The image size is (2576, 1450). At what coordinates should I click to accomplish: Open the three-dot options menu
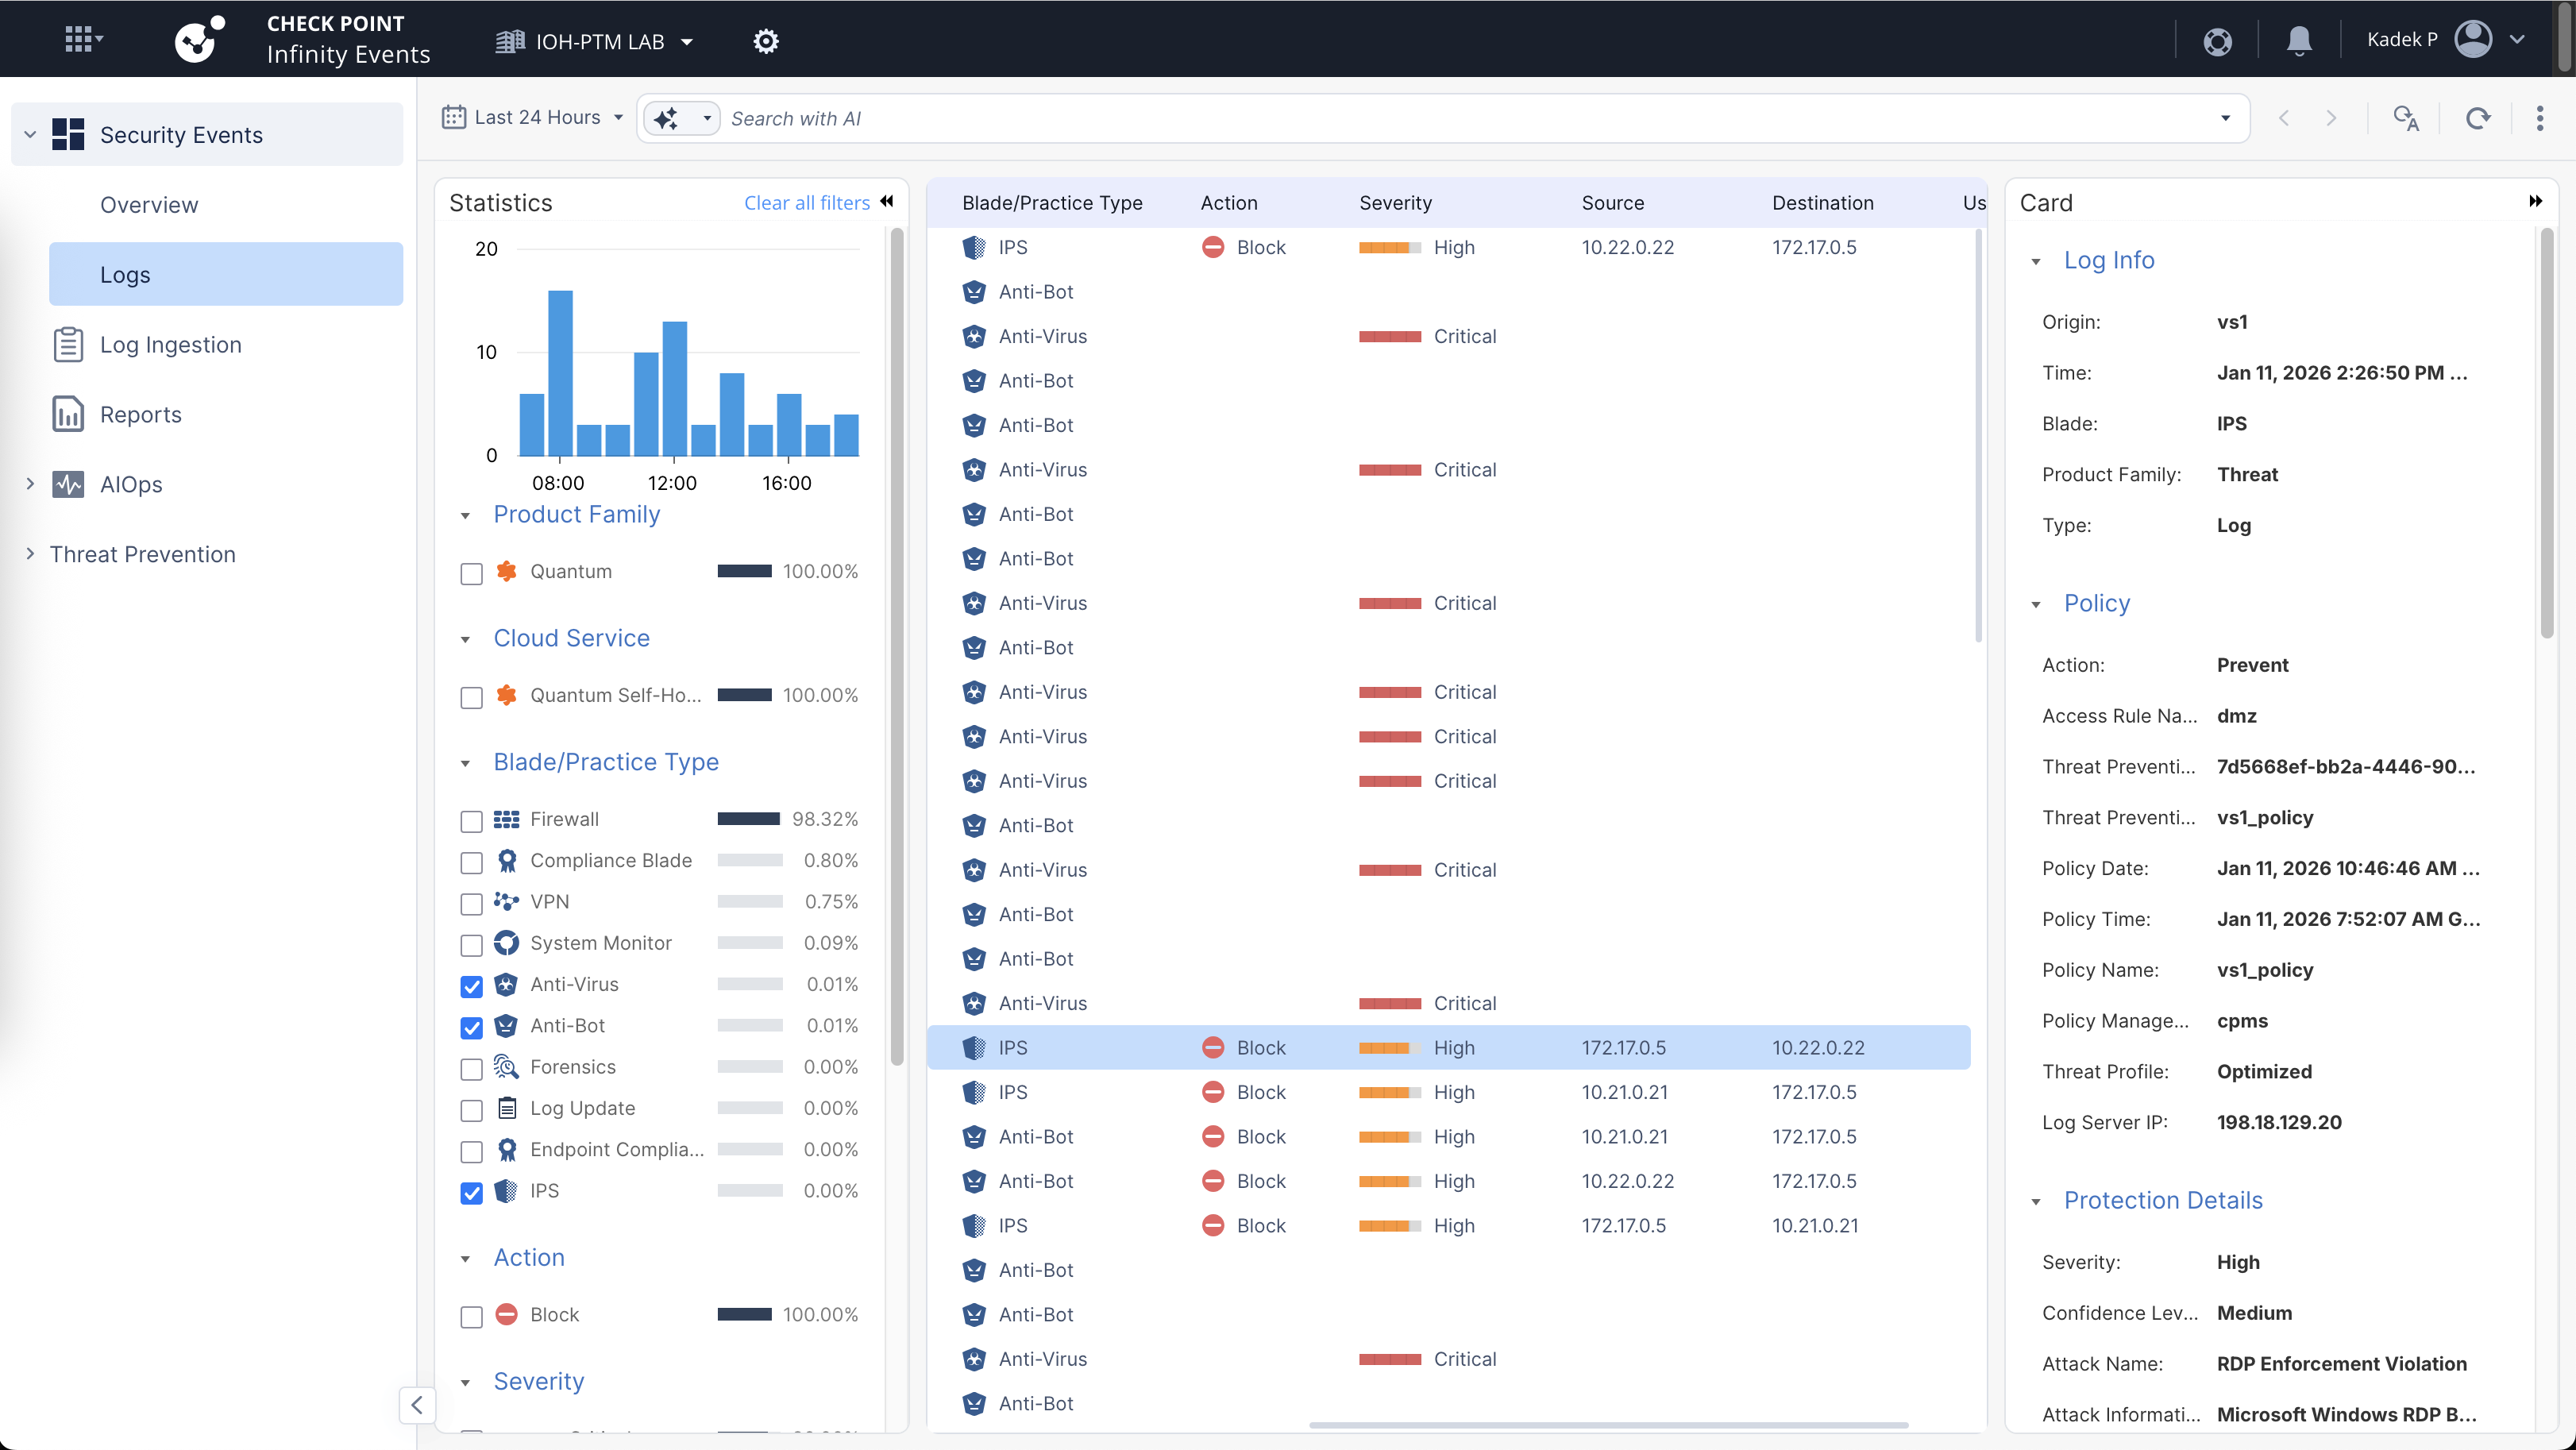coord(2540,118)
